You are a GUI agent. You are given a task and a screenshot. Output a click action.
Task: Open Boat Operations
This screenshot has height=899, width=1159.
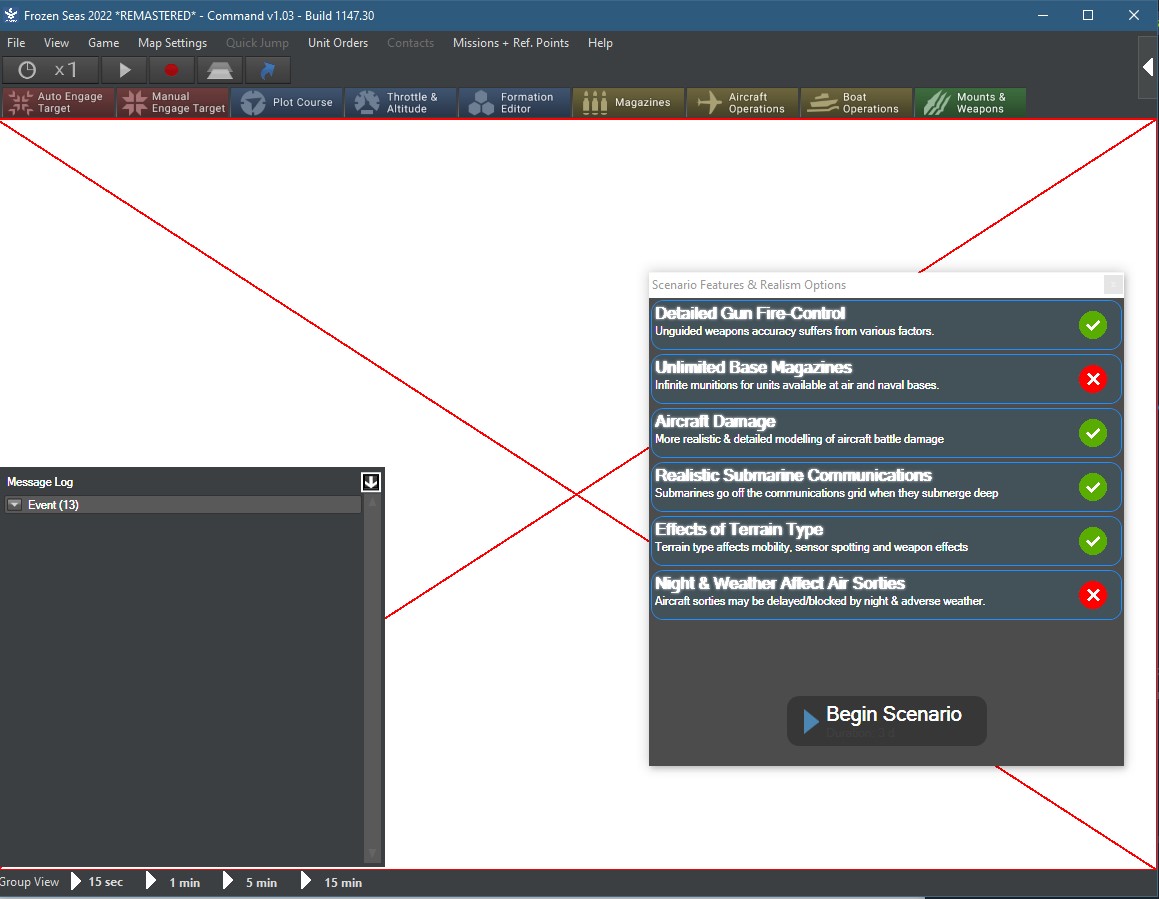(x=856, y=102)
